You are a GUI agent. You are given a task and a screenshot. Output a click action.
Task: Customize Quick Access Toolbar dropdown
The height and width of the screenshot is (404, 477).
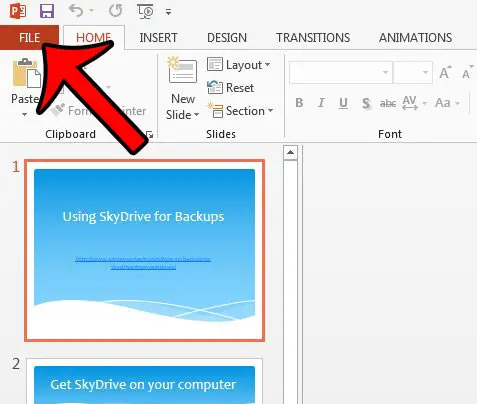point(168,13)
